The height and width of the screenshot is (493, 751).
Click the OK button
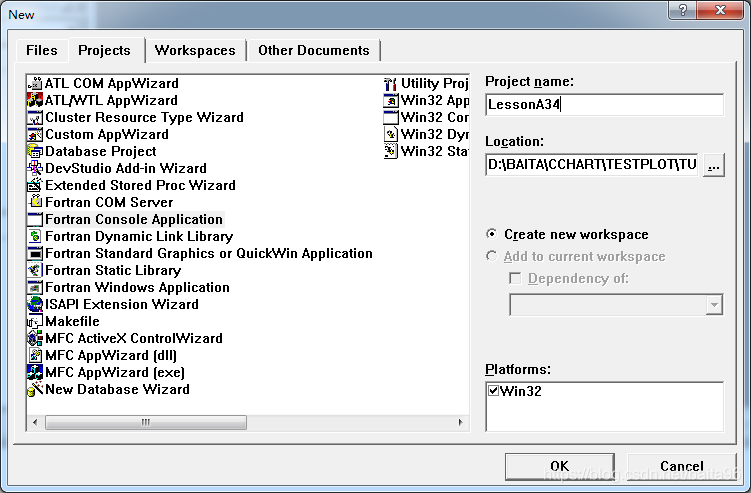pyautogui.click(x=559, y=466)
